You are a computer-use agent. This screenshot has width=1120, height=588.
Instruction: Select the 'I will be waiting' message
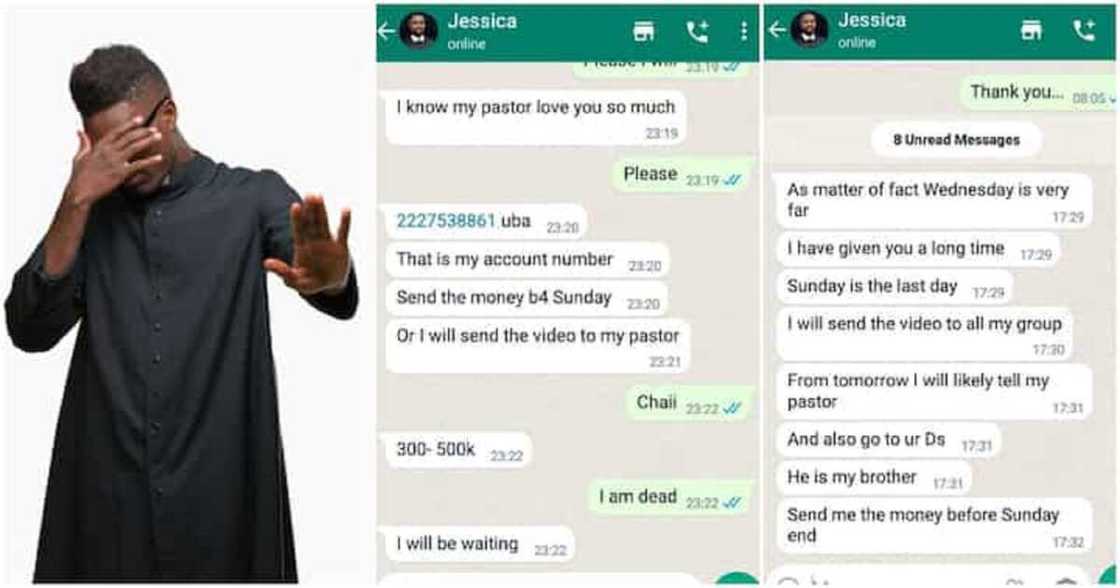476,545
